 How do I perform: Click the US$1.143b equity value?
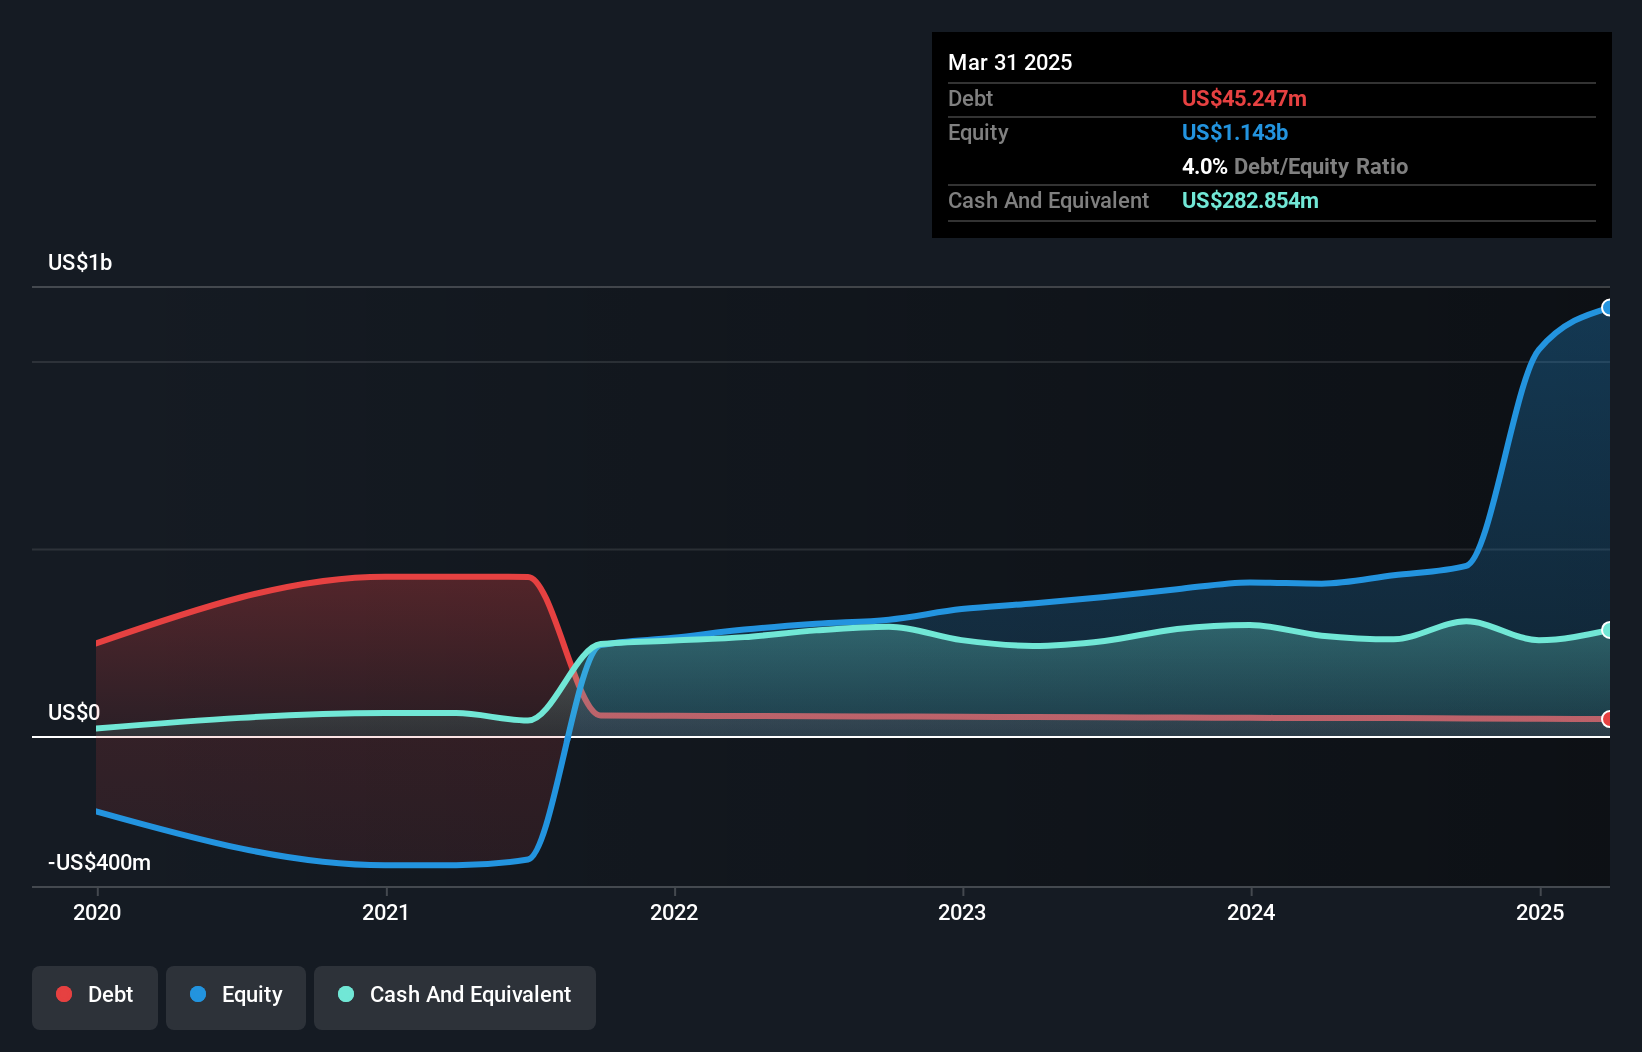pyautogui.click(x=1235, y=132)
